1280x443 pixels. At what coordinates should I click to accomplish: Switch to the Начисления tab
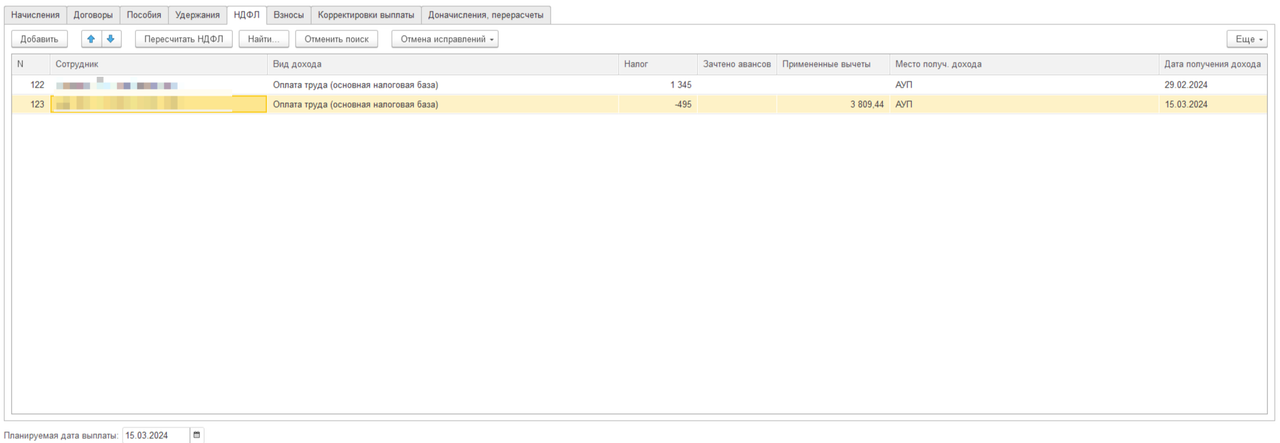(35, 15)
